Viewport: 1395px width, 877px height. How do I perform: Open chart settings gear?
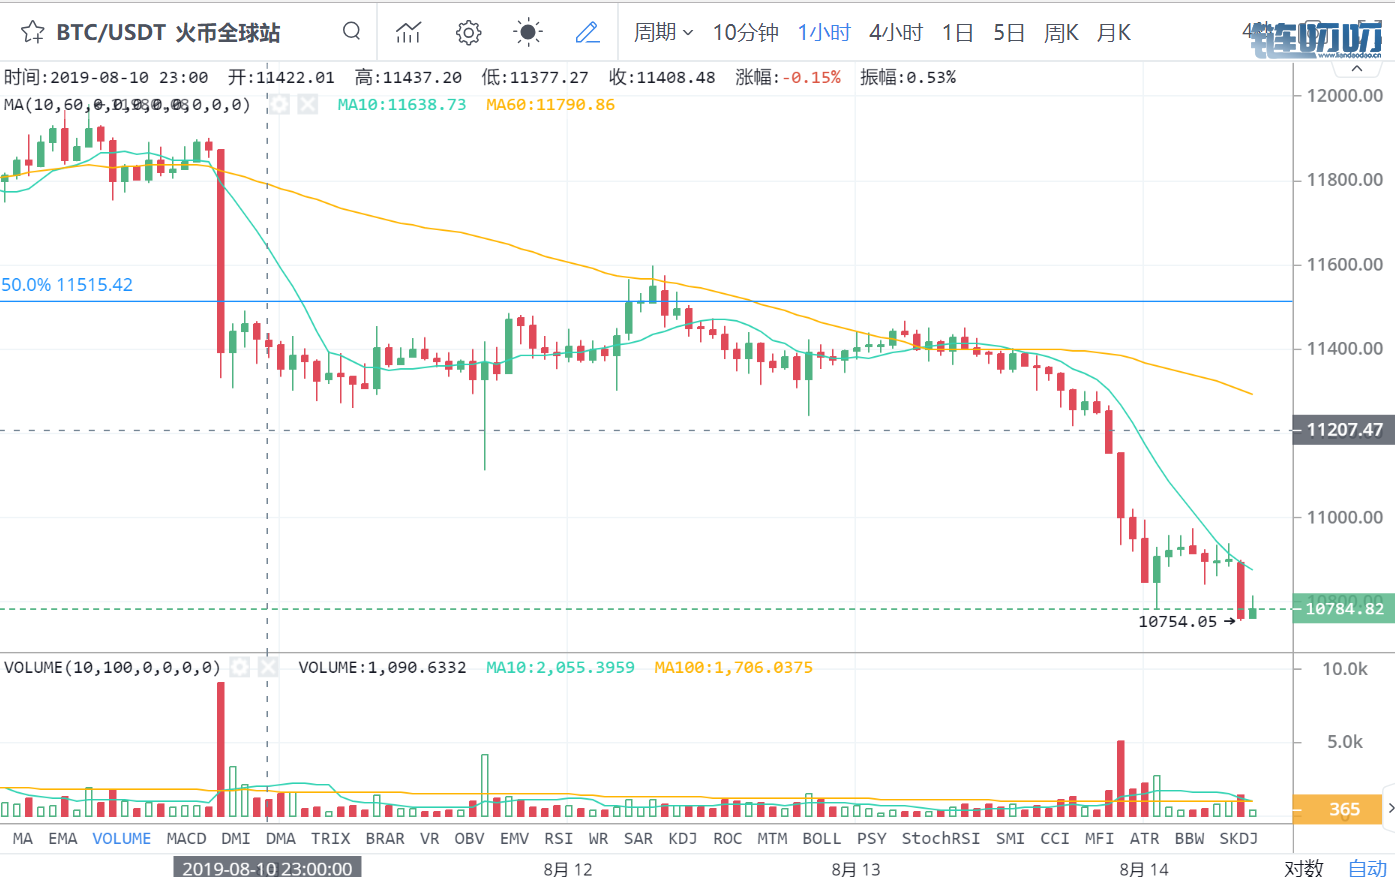[x=468, y=32]
